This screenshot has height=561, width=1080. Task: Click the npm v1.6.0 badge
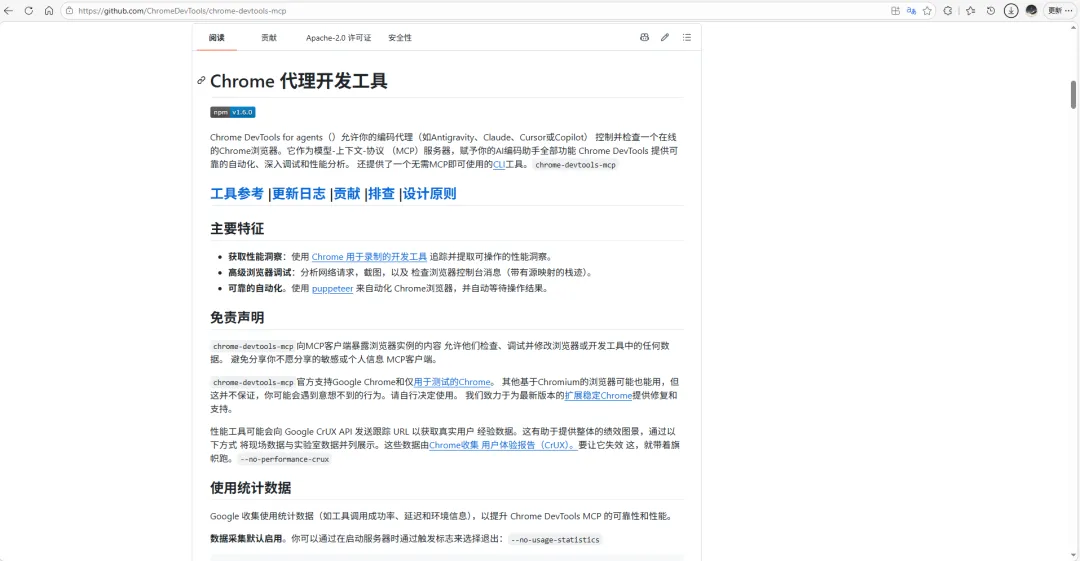[x=233, y=112]
